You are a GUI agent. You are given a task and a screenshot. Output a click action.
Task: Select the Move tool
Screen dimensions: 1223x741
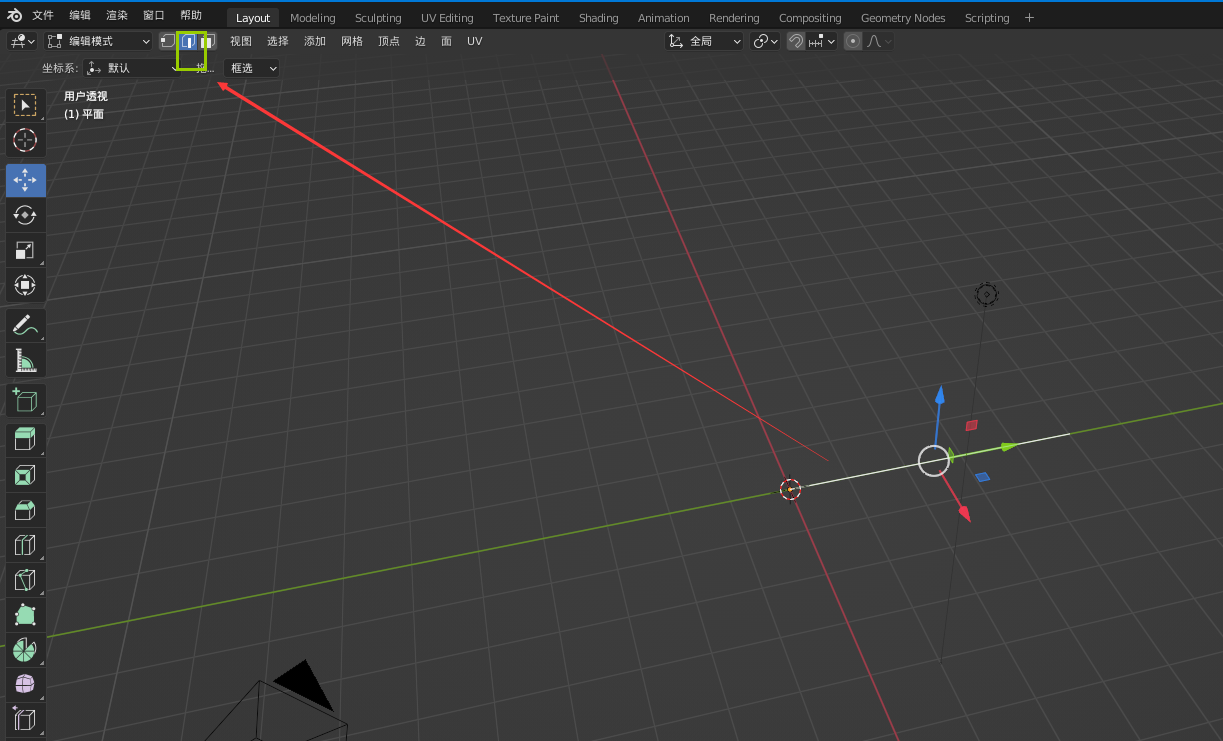pyautogui.click(x=25, y=180)
